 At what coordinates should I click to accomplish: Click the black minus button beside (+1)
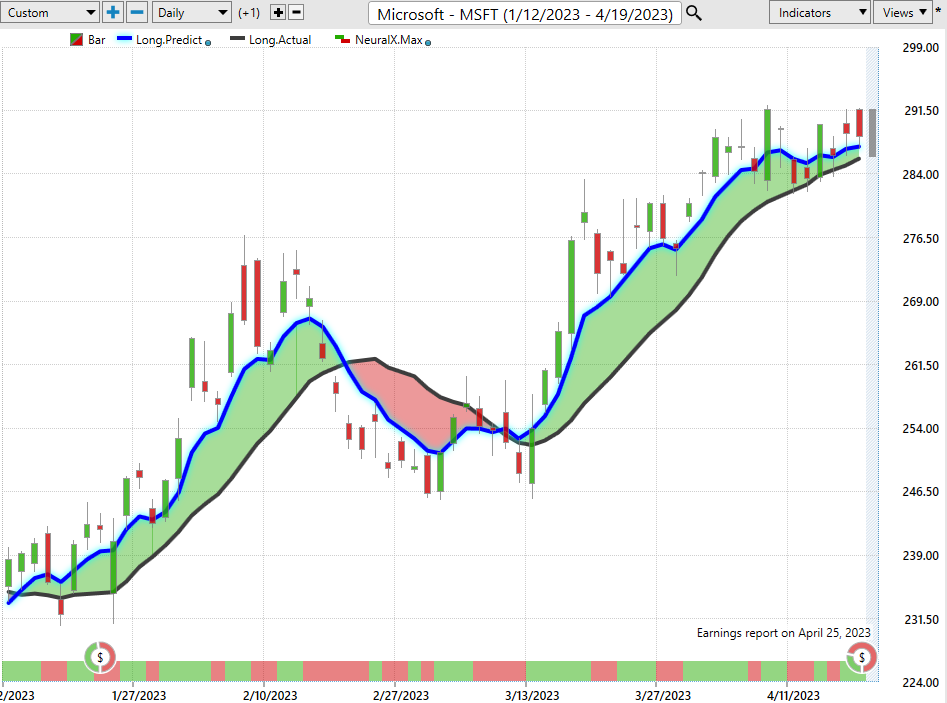tap(297, 13)
